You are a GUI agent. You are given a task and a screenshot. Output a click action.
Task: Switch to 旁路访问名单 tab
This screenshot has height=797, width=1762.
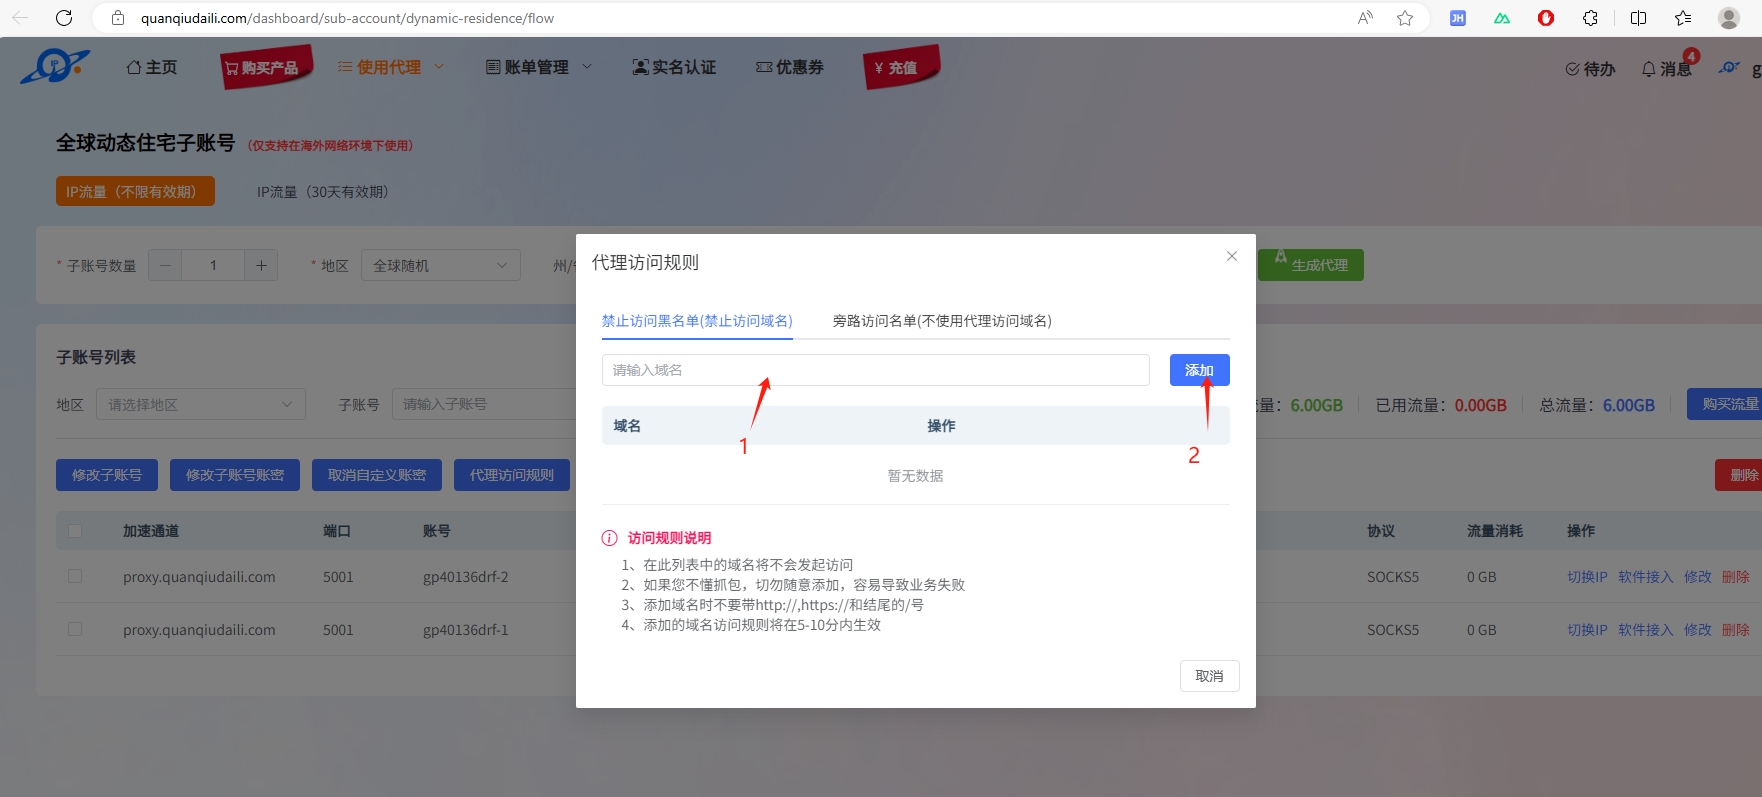[x=941, y=321]
